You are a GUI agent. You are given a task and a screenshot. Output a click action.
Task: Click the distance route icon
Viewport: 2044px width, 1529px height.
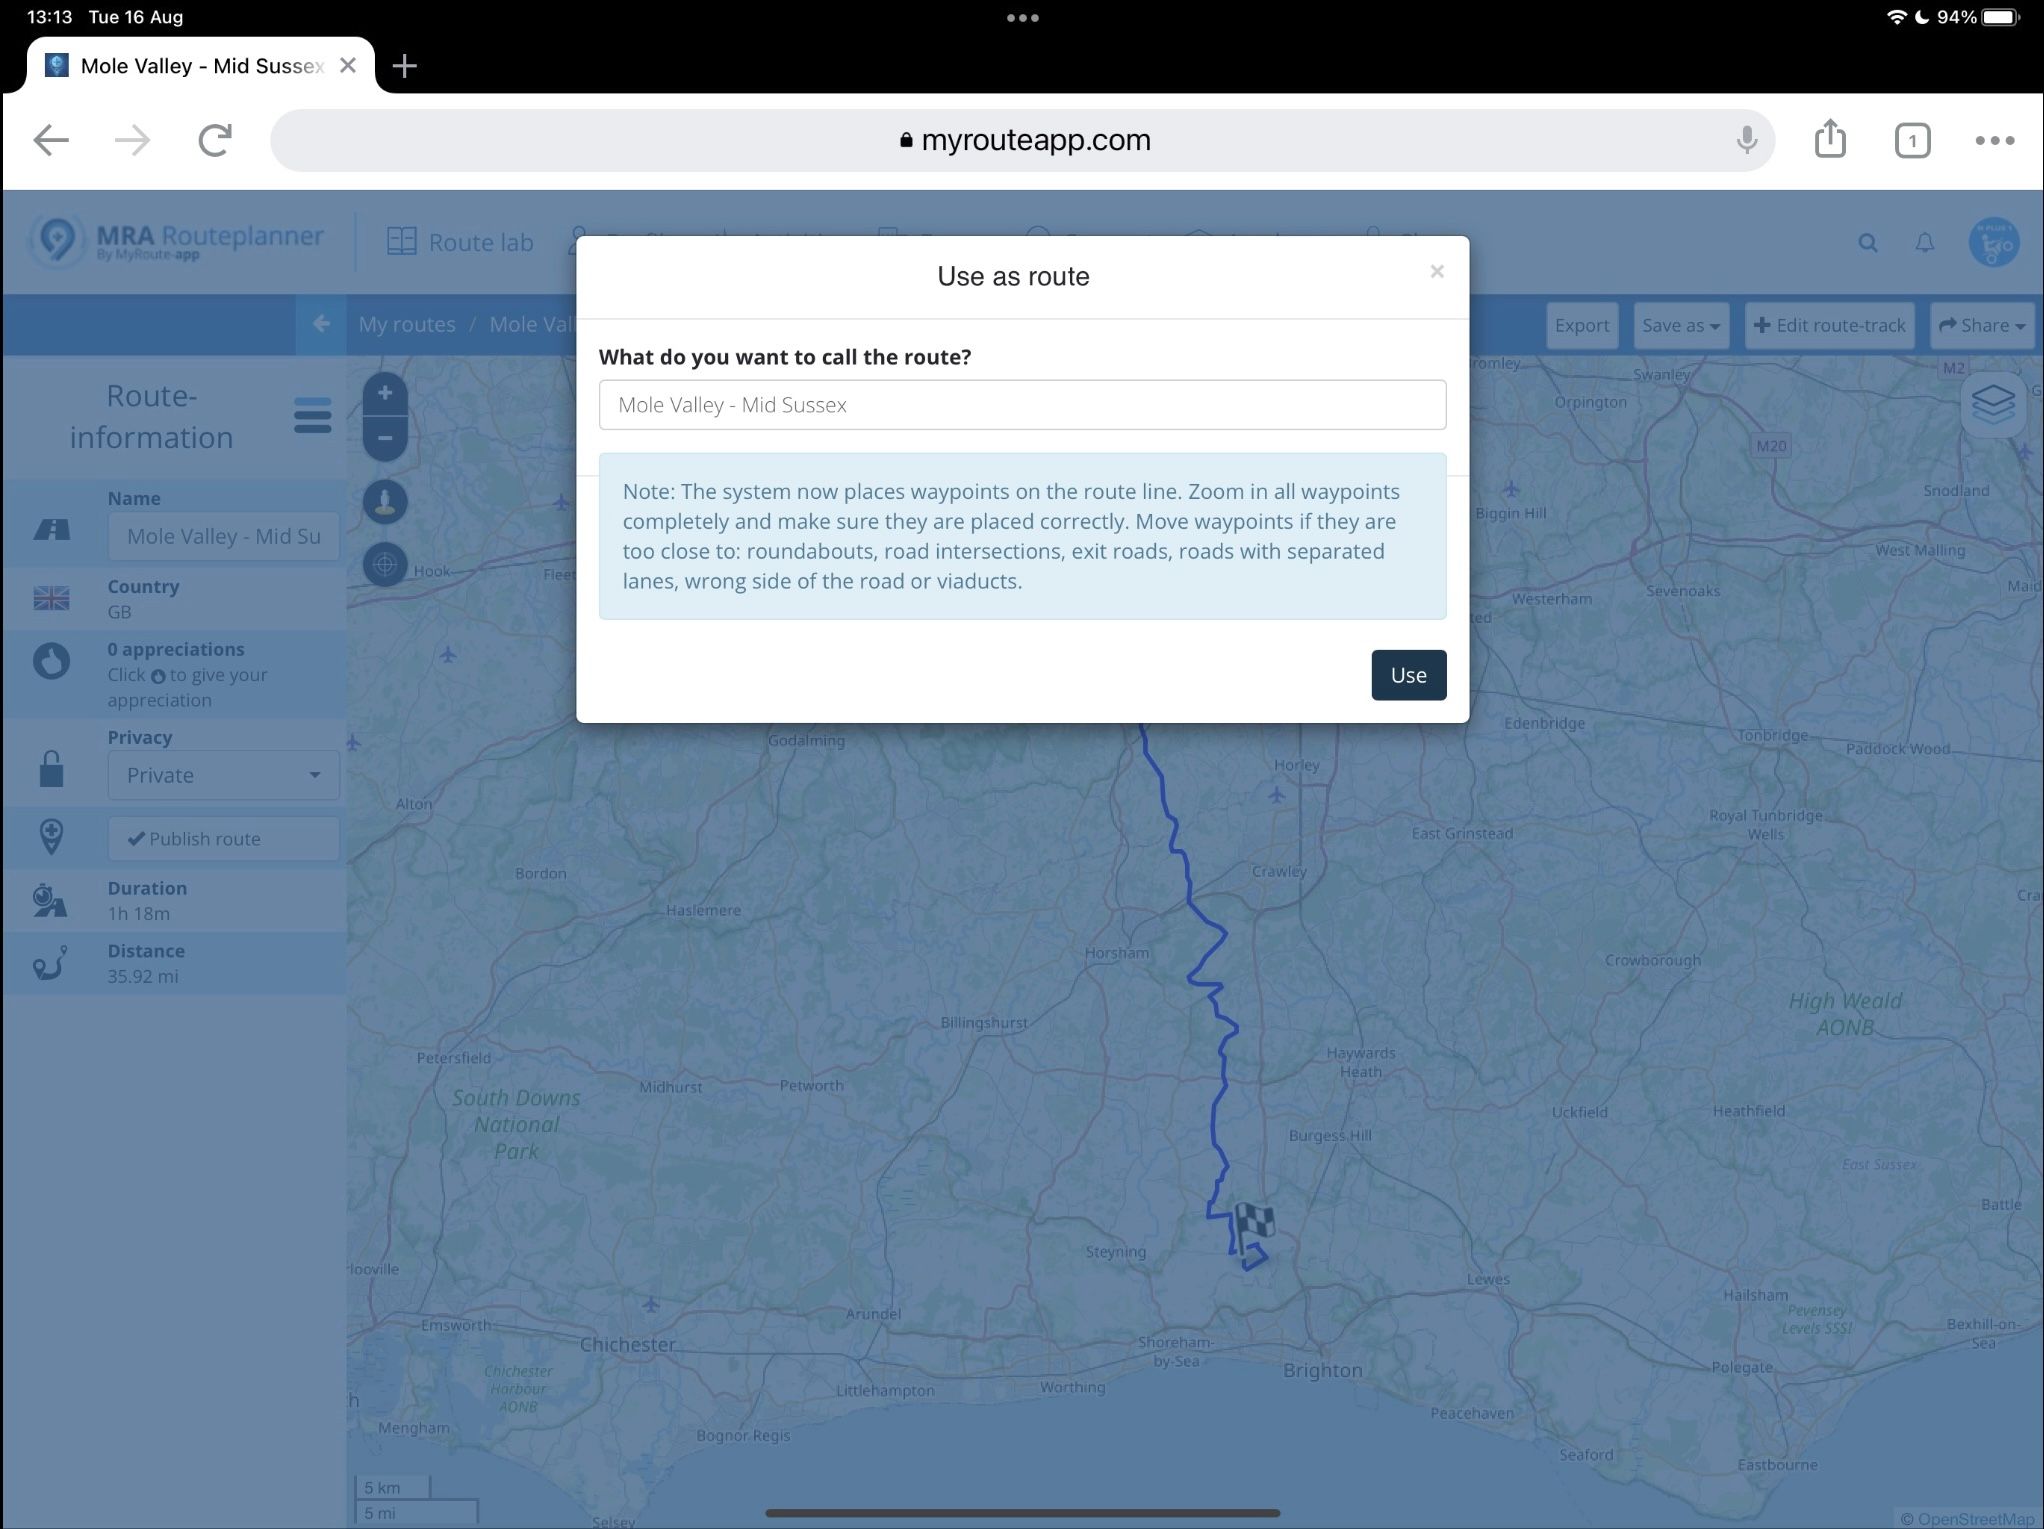pyautogui.click(x=50, y=963)
